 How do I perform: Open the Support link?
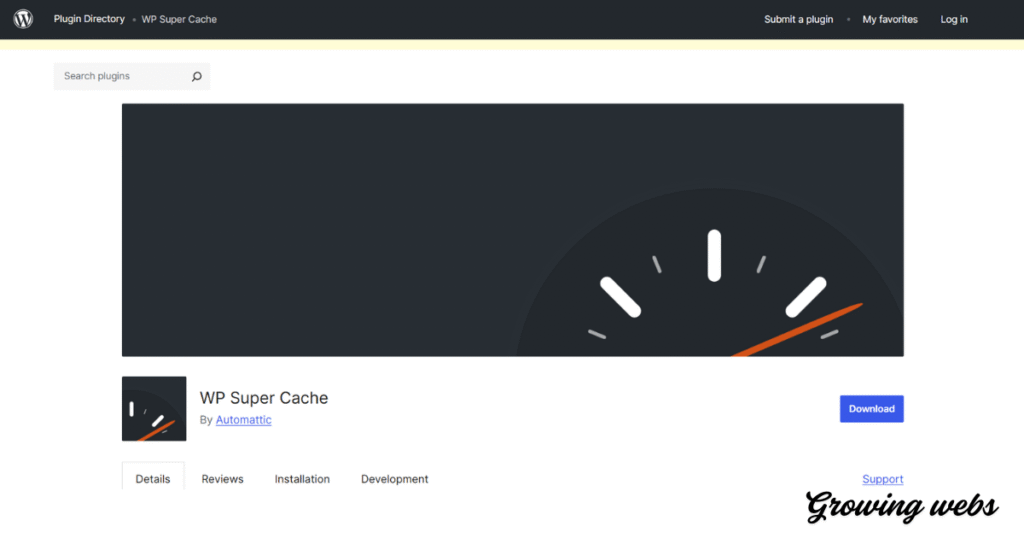point(882,479)
